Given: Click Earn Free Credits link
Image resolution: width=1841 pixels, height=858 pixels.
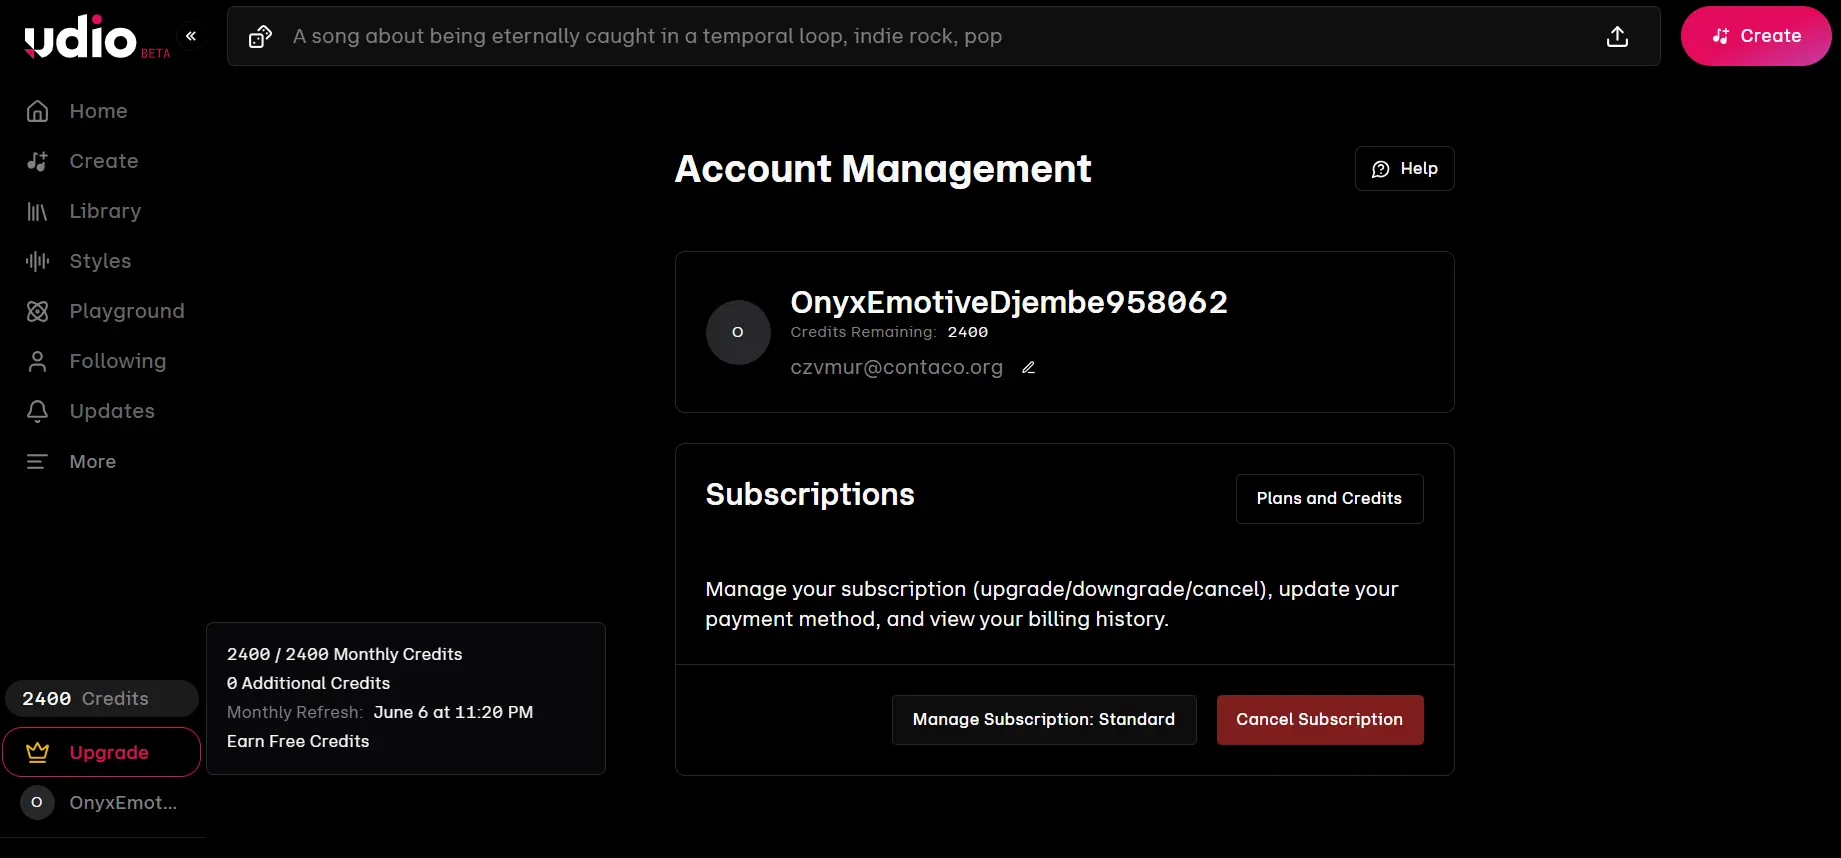Looking at the screenshot, I should [298, 741].
